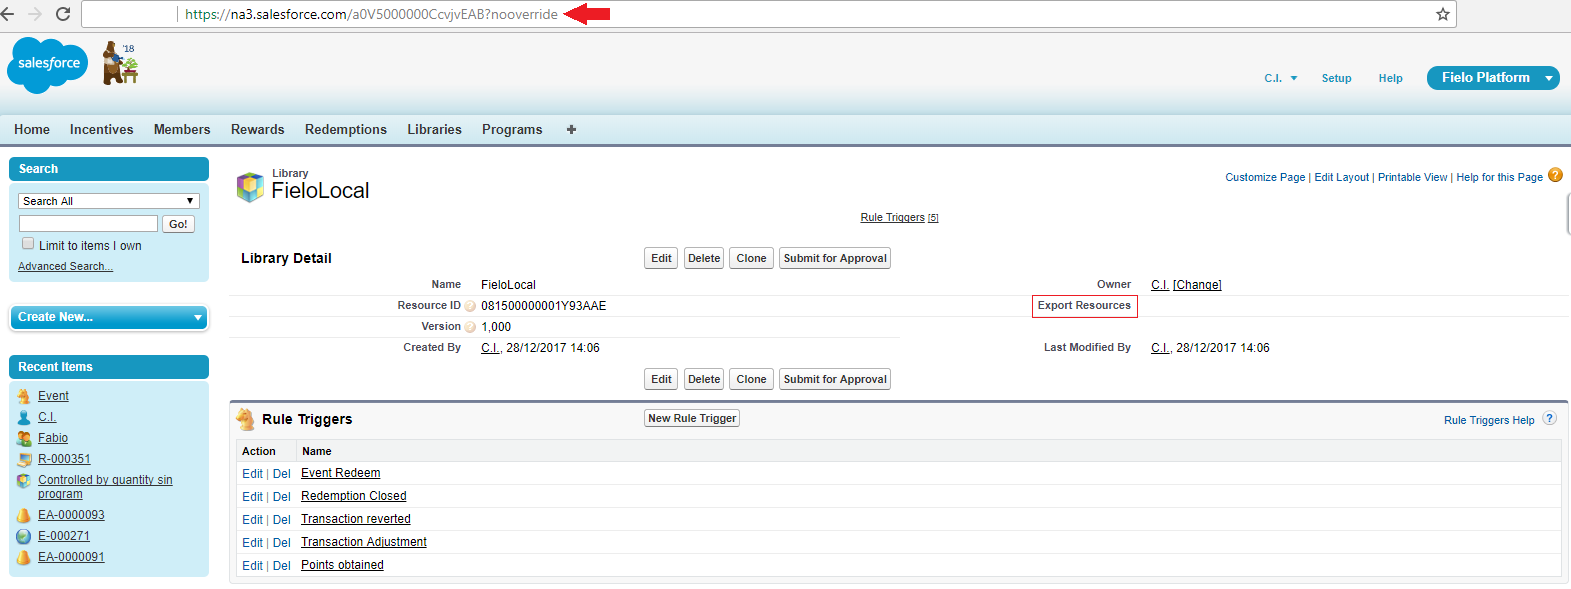Open the Libraries tab

coord(434,129)
